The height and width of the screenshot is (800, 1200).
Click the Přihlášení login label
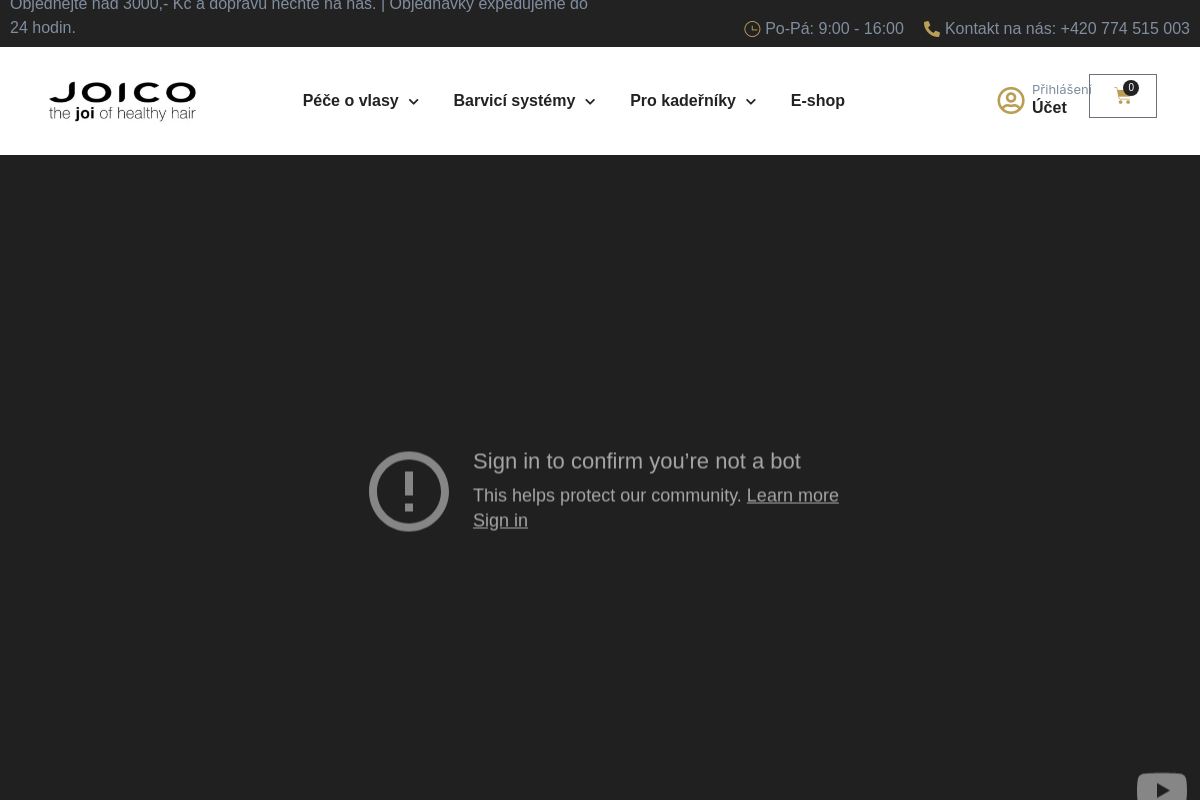pos(1060,89)
